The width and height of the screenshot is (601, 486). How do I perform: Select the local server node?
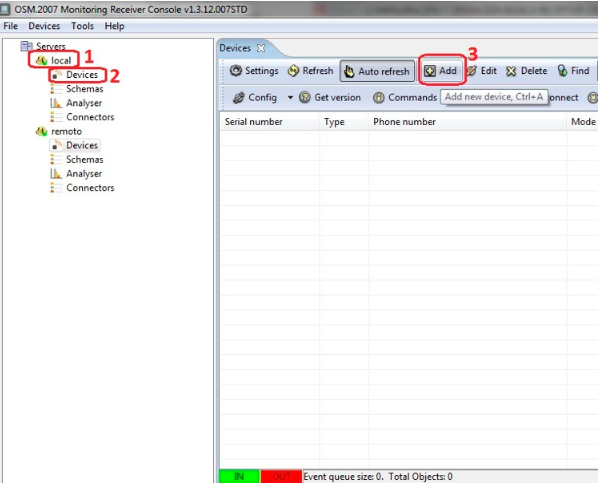(x=61, y=61)
